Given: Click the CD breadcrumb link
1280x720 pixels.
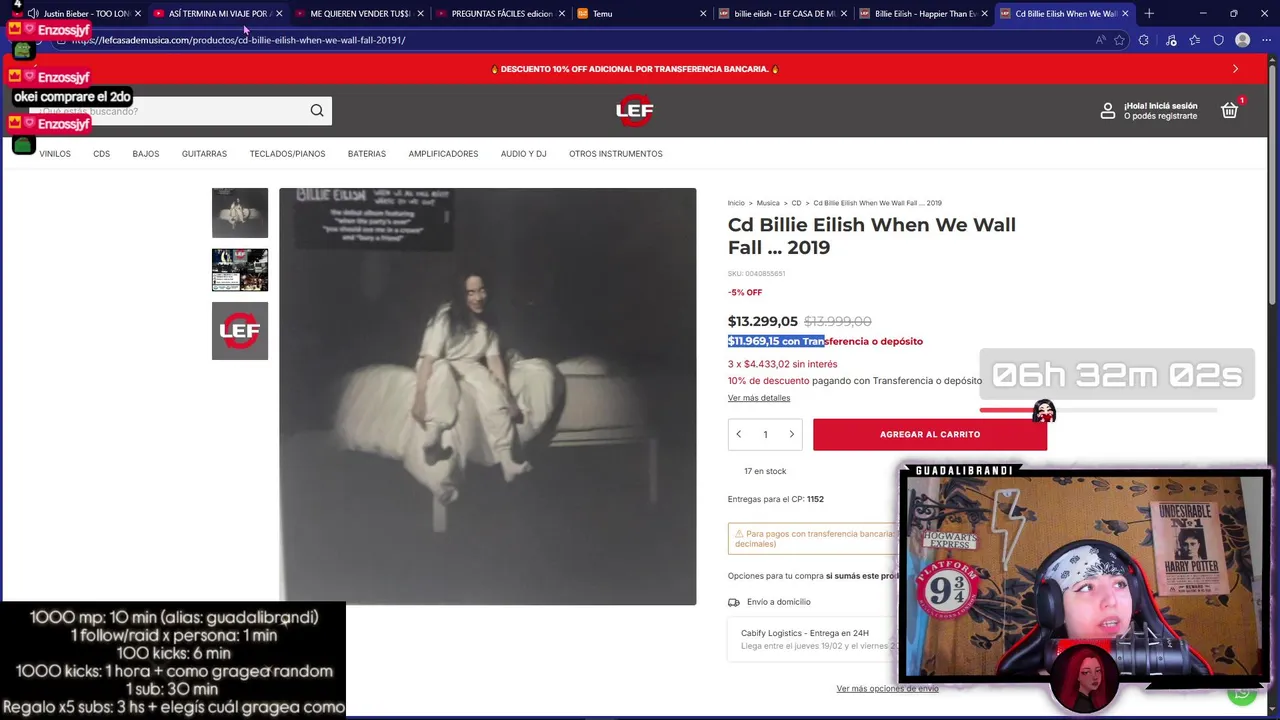Looking at the screenshot, I should pos(796,203).
